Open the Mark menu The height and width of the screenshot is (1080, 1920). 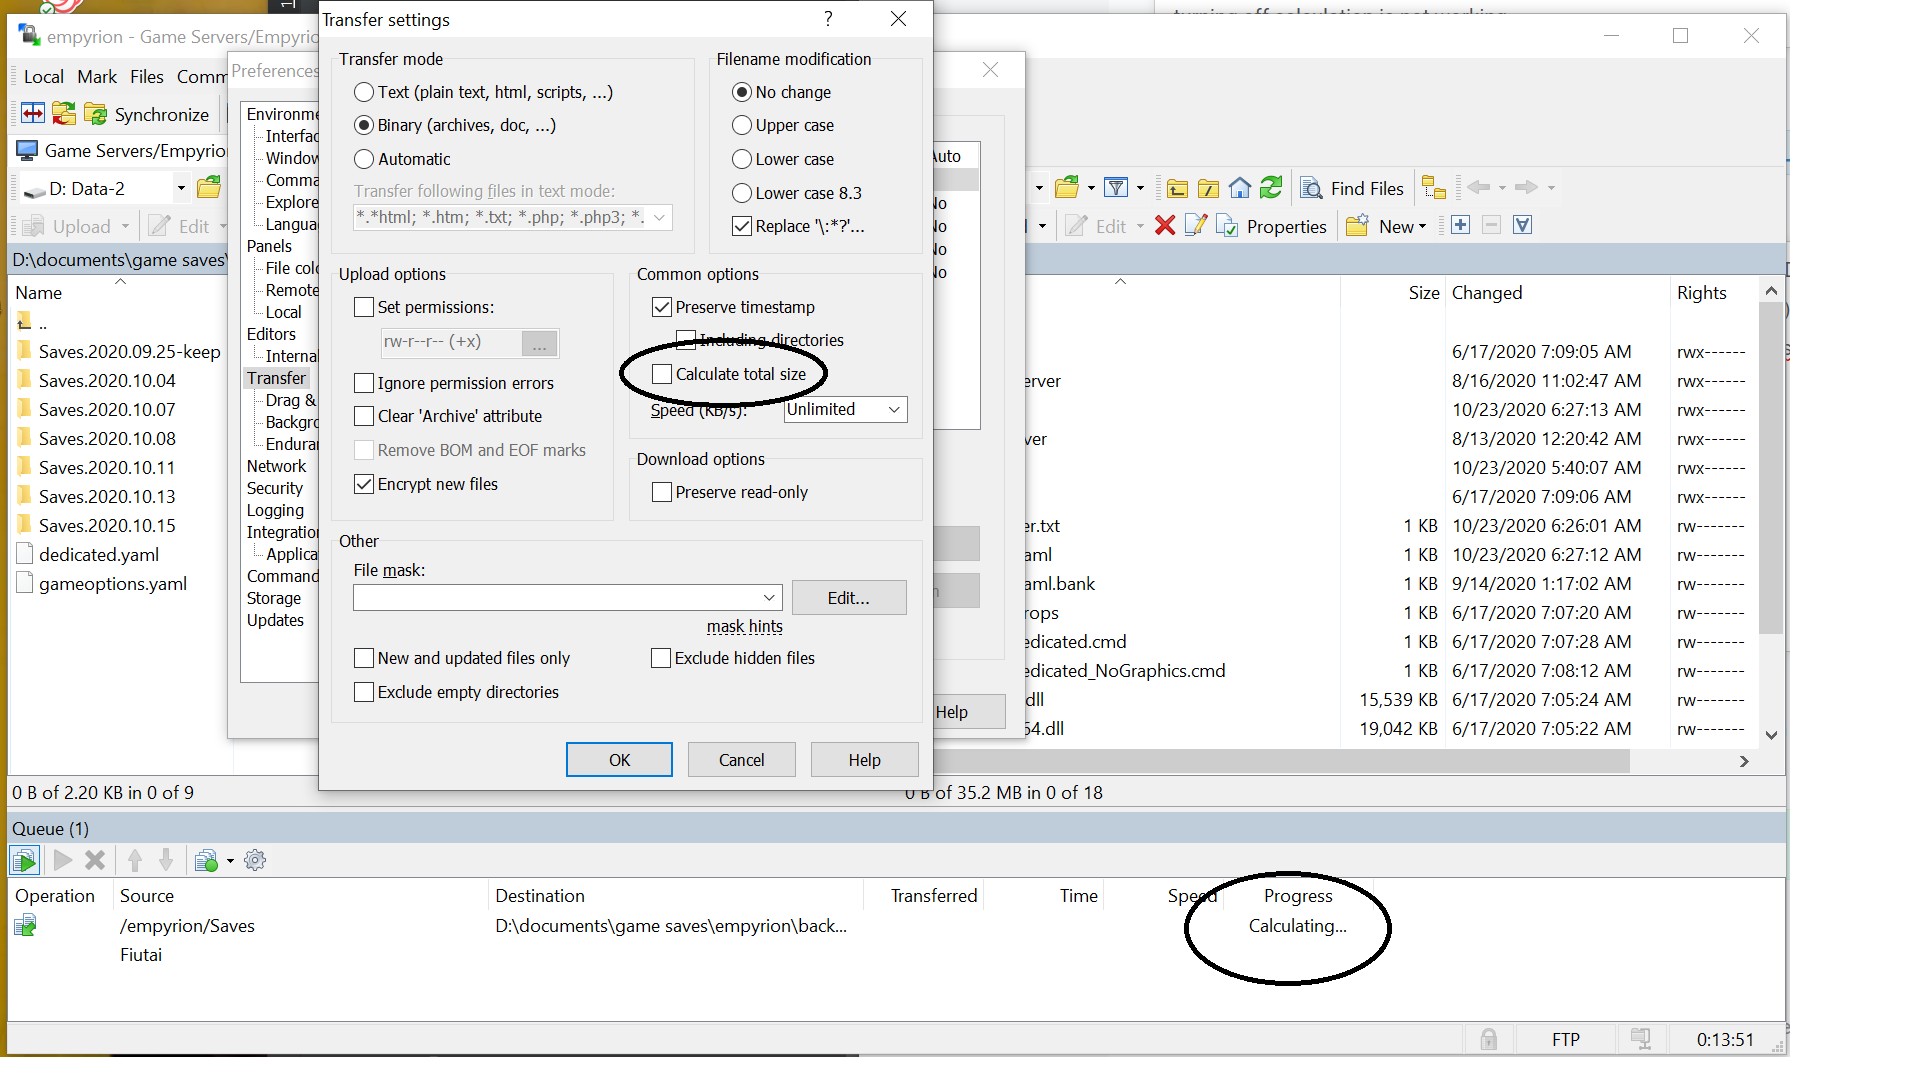97,77
